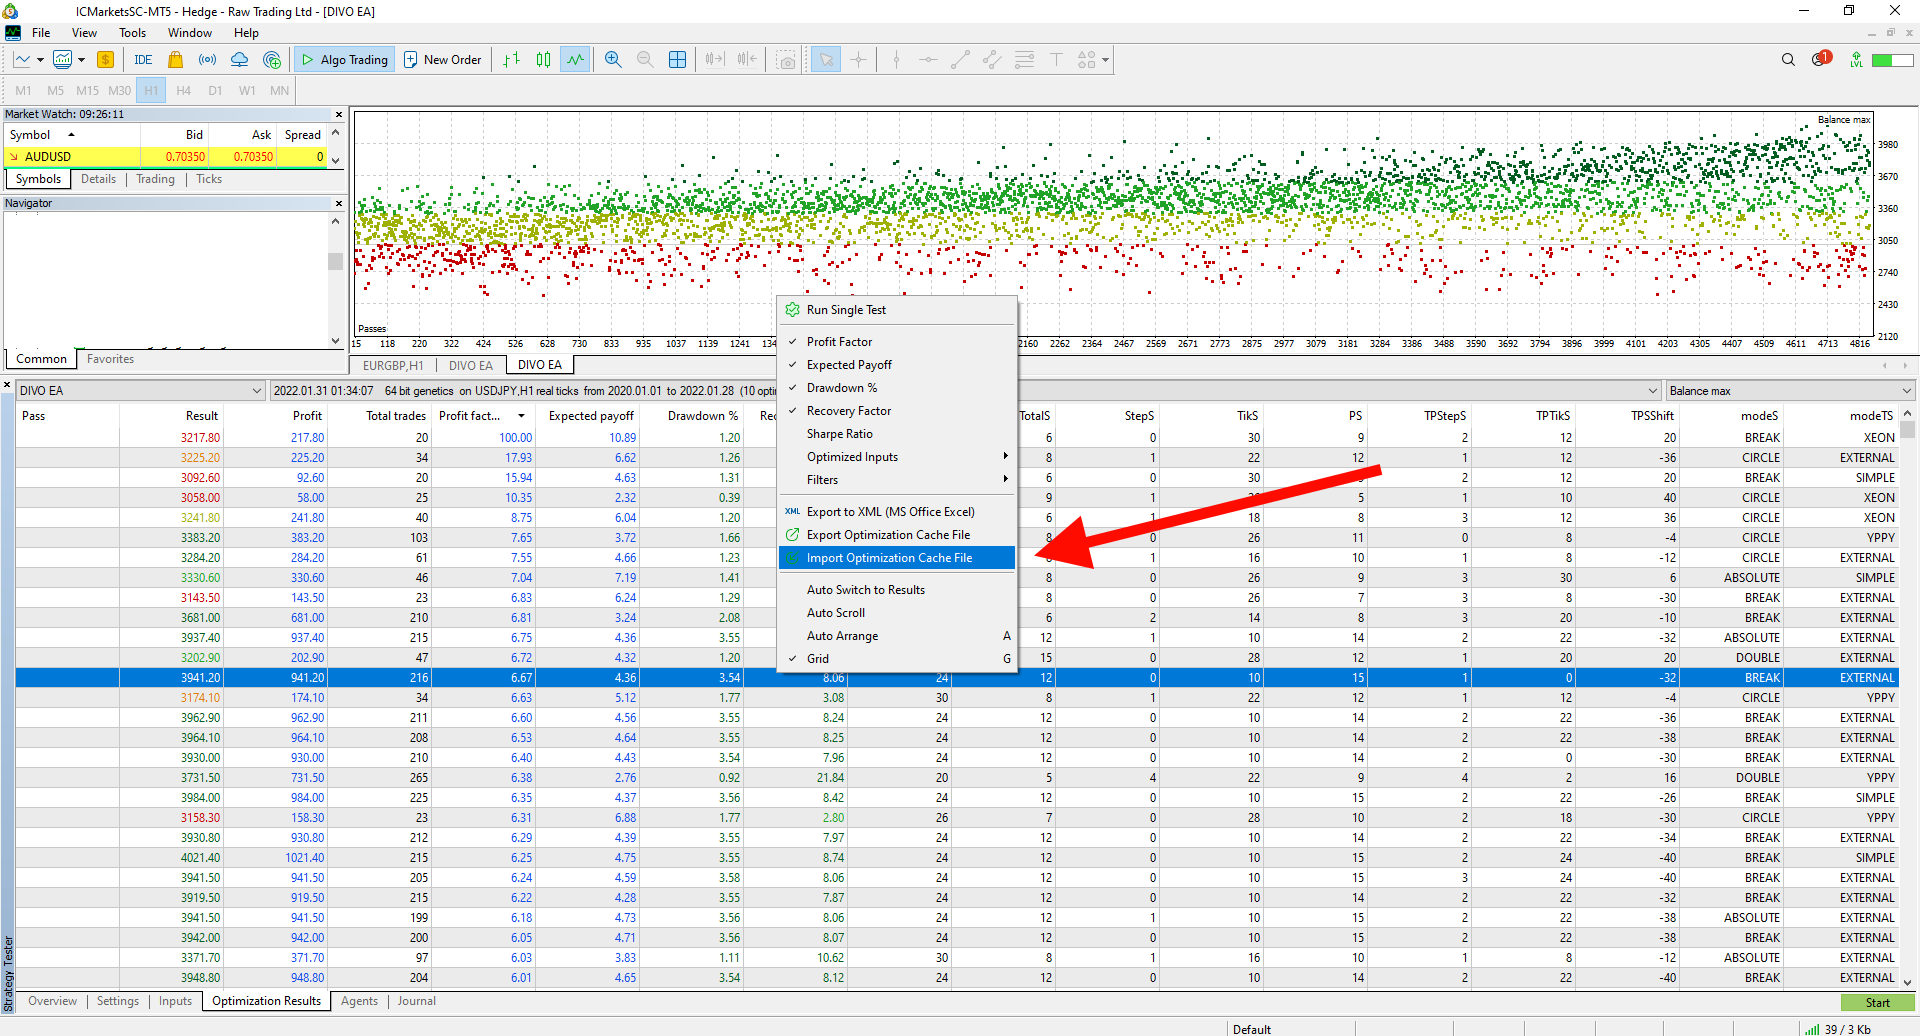Click the tile windows grid icon
The width and height of the screenshot is (1920, 1036).
click(677, 60)
